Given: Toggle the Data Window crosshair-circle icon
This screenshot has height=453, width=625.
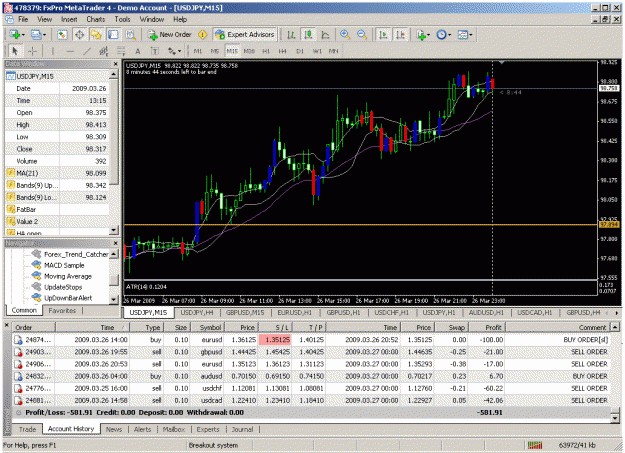Looking at the screenshot, I should pyautogui.click(x=79, y=35).
